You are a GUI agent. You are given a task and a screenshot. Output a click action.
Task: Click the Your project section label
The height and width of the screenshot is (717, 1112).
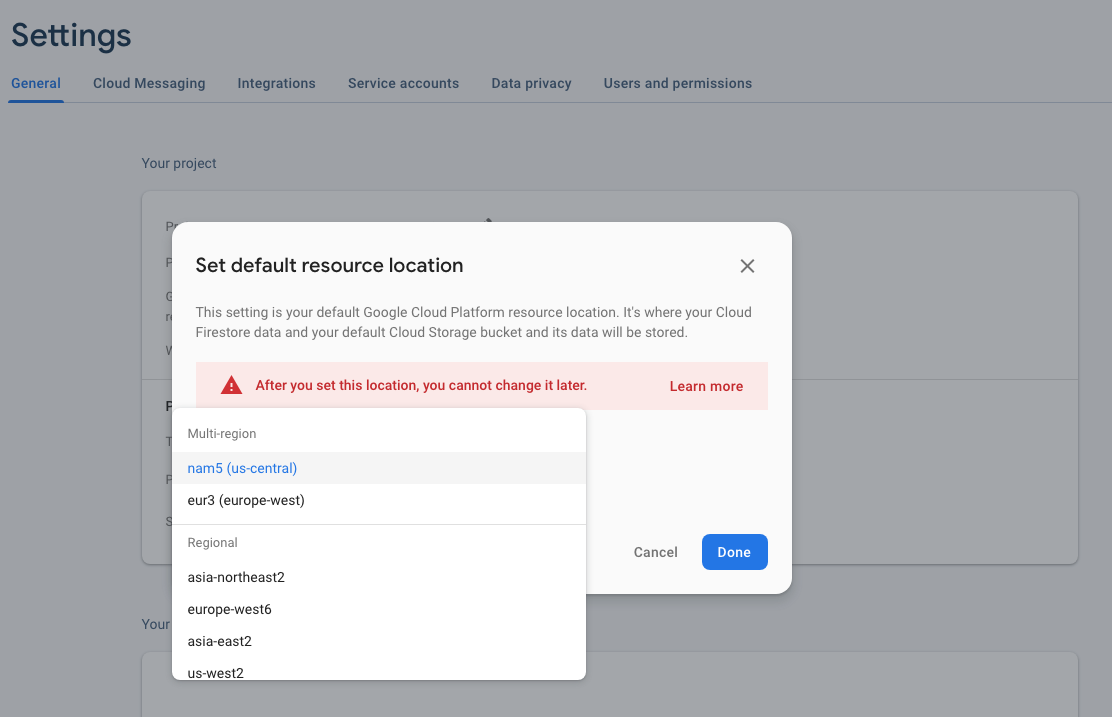(179, 163)
